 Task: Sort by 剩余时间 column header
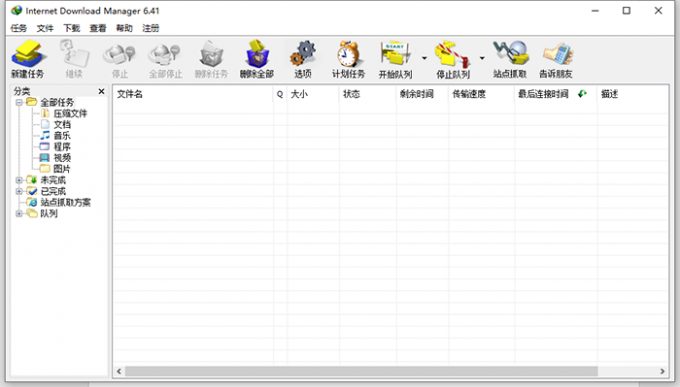coord(422,94)
